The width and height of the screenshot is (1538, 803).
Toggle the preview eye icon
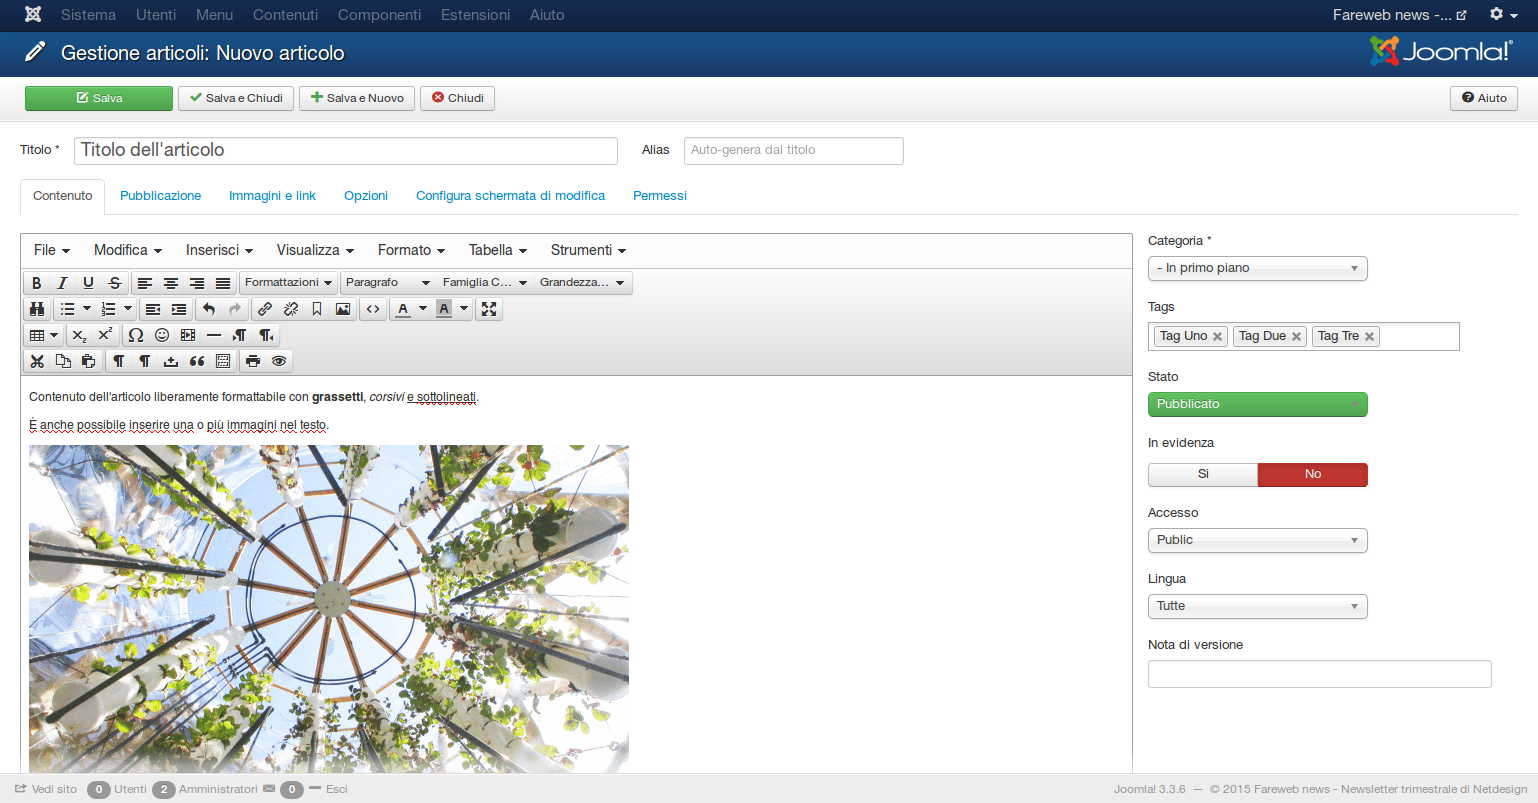click(279, 361)
